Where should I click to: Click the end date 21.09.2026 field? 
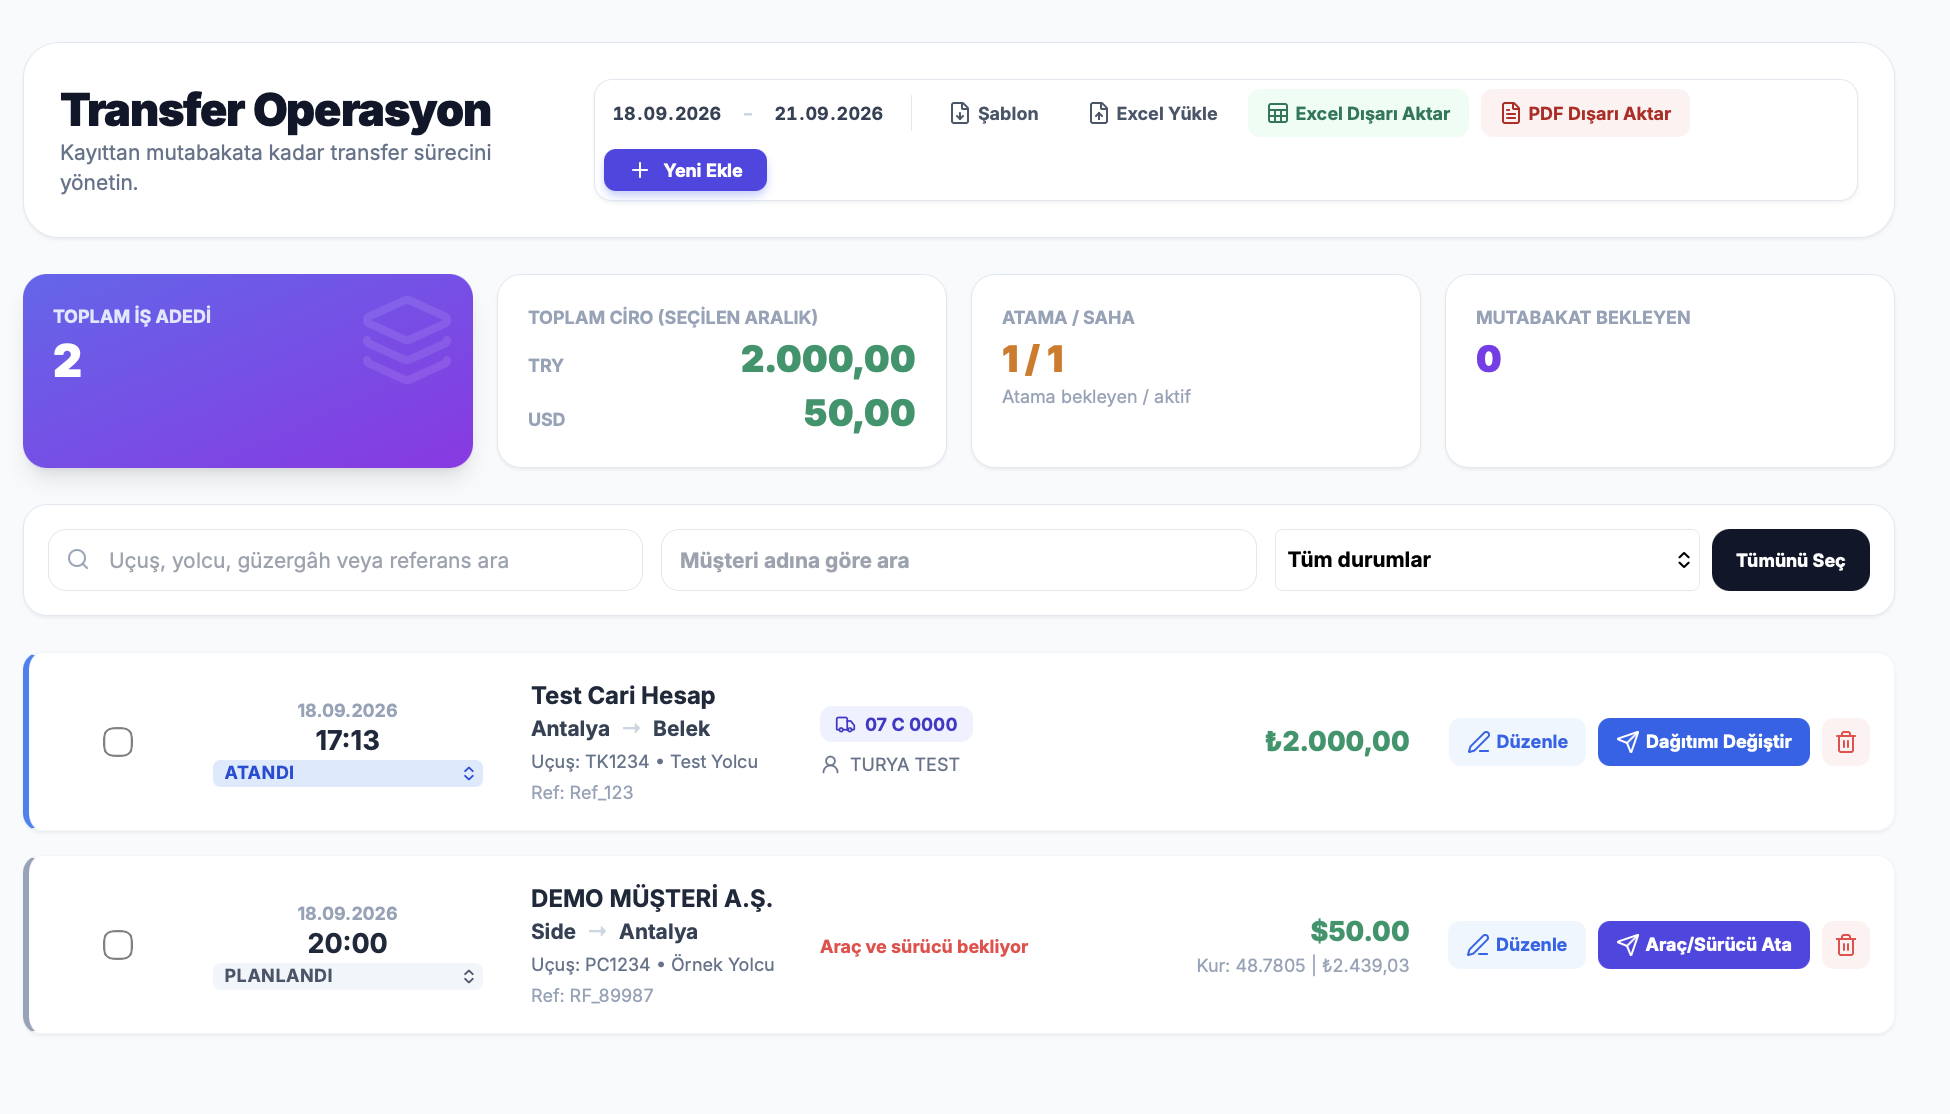coord(829,113)
